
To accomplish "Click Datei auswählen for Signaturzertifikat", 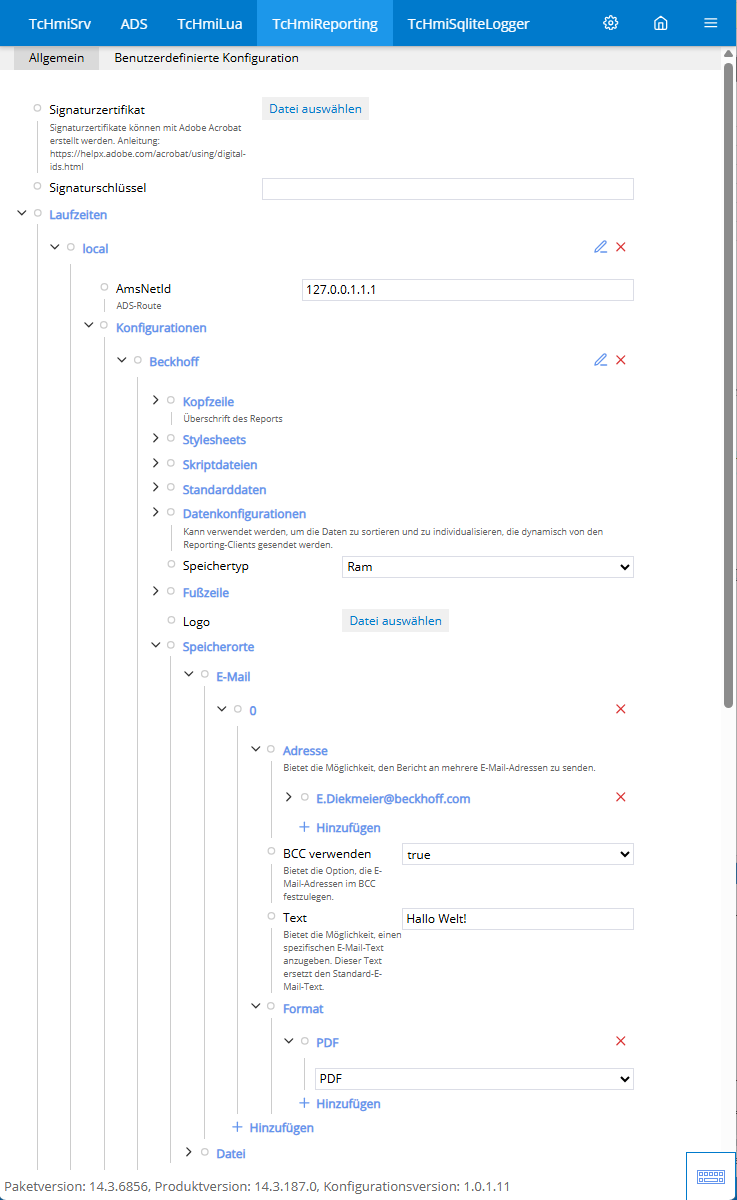I will [x=315, y=109].
